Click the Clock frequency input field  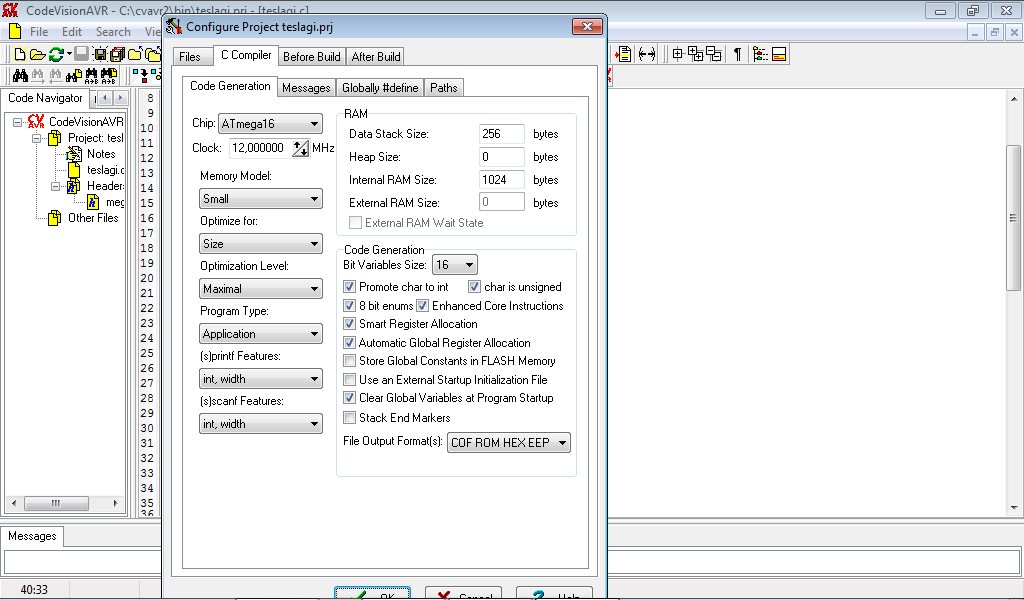click(261, 148)
